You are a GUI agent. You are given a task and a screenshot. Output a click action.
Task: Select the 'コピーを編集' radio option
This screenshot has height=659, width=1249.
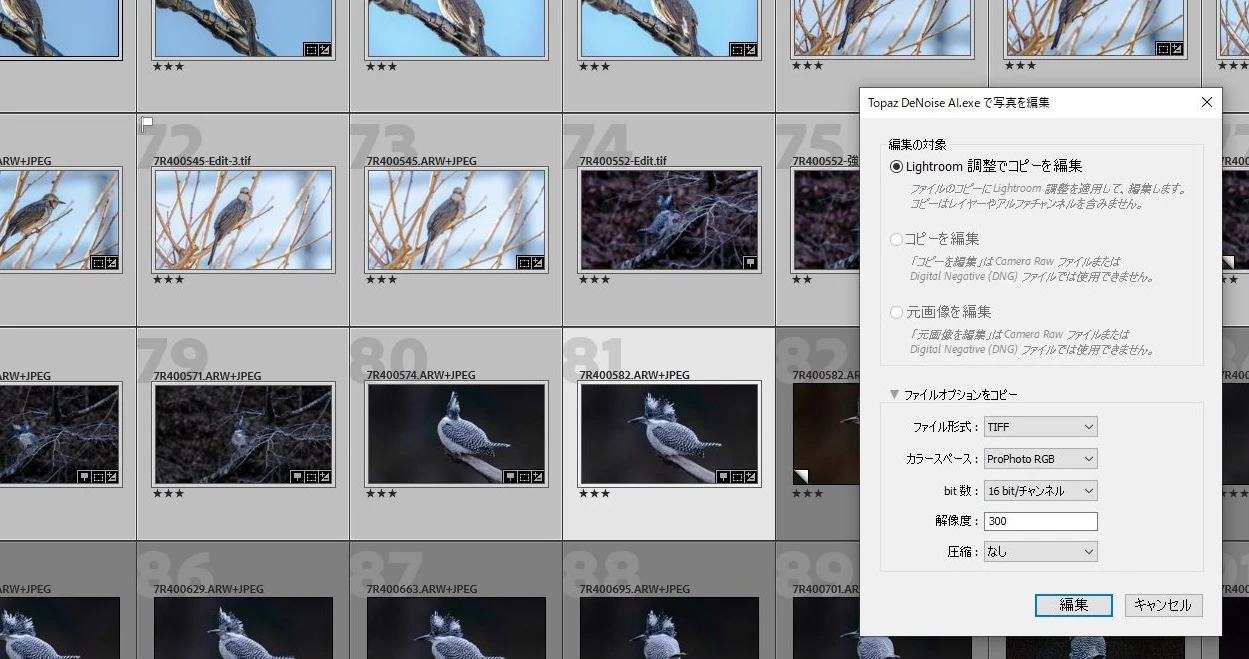(x=897, y=239)
